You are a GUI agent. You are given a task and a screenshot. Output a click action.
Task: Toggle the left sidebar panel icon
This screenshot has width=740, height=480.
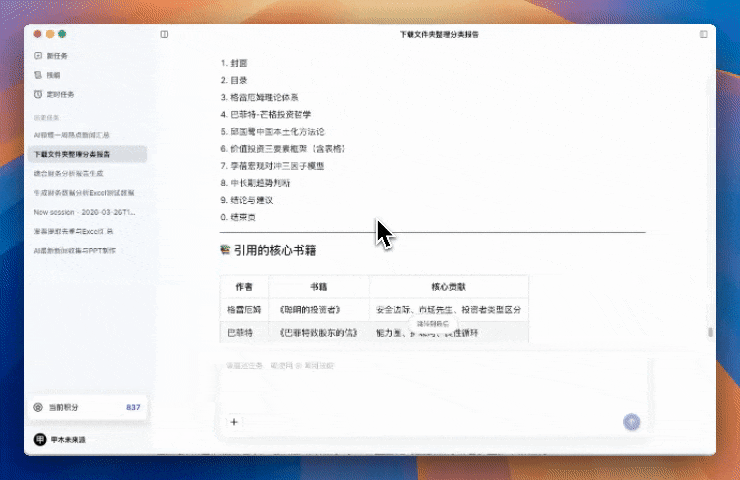pos(164,34)
